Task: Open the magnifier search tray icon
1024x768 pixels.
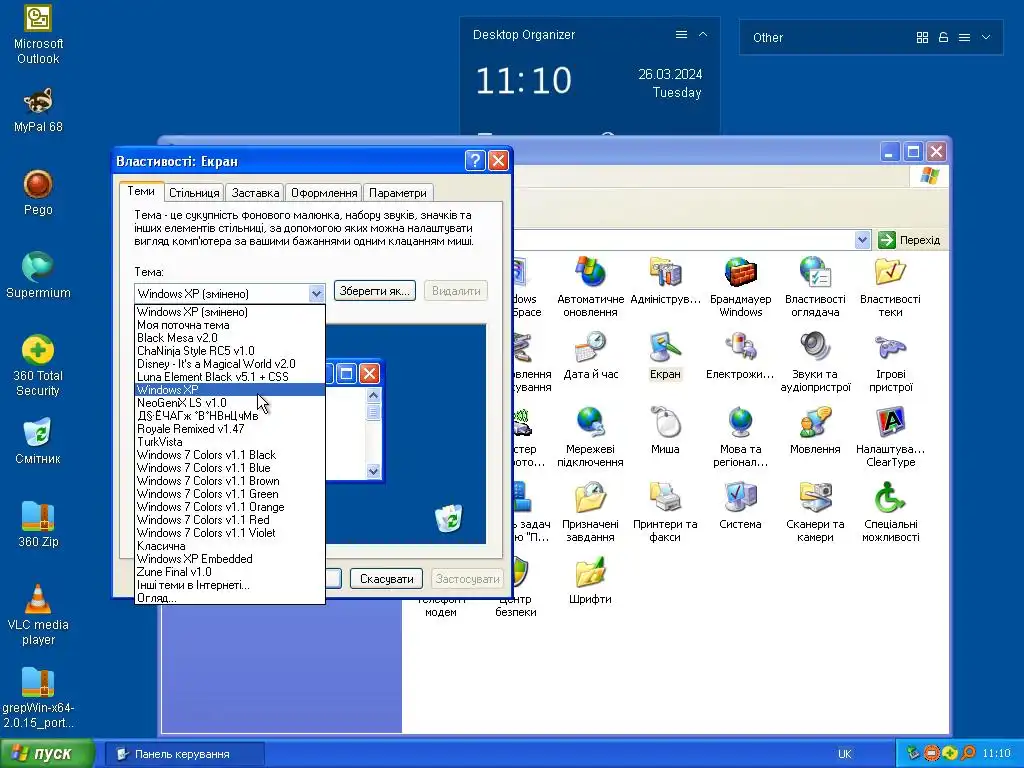Action: (x=968, y=753)
